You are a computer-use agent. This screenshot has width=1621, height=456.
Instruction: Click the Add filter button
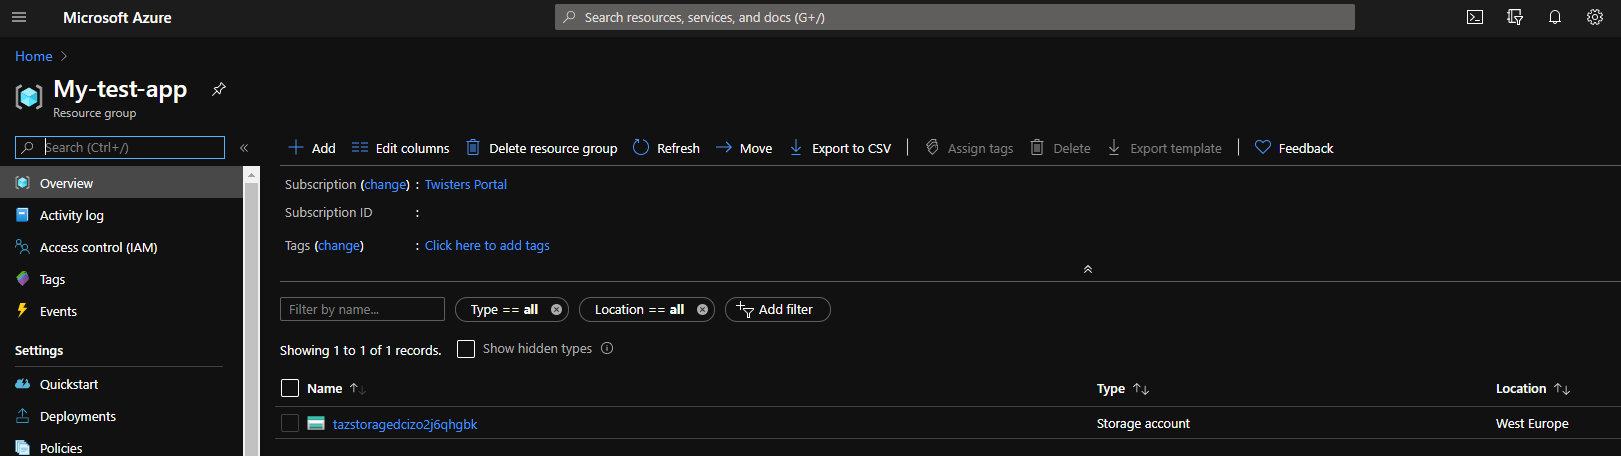tap(777, 310)
